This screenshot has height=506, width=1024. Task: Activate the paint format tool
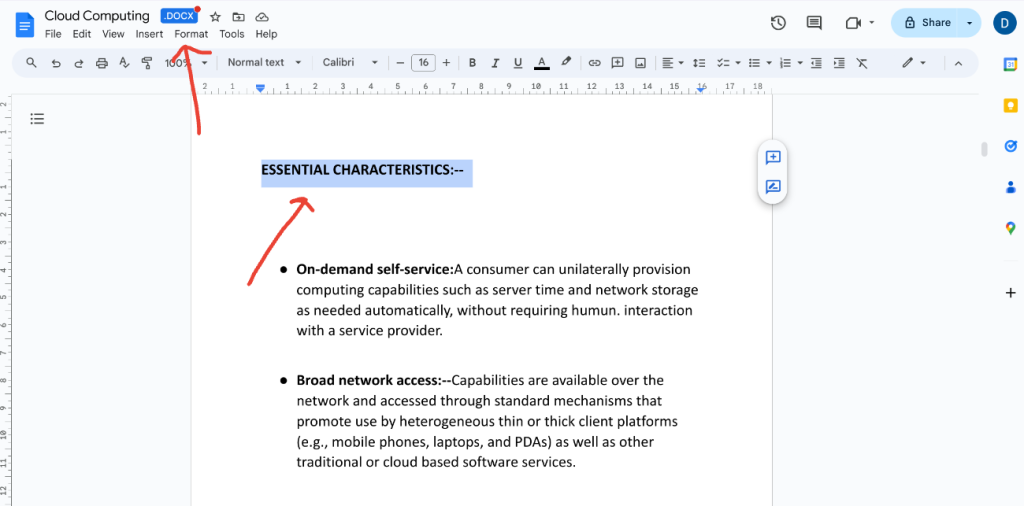click(147, 63)
